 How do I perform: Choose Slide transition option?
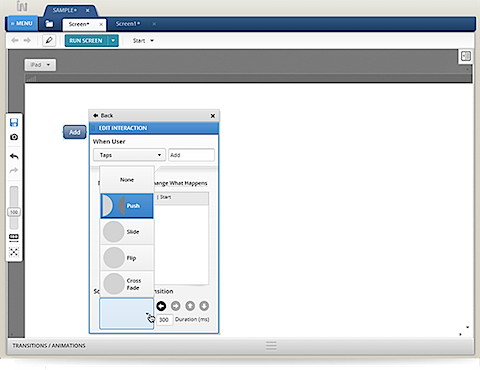click(127, 232)
